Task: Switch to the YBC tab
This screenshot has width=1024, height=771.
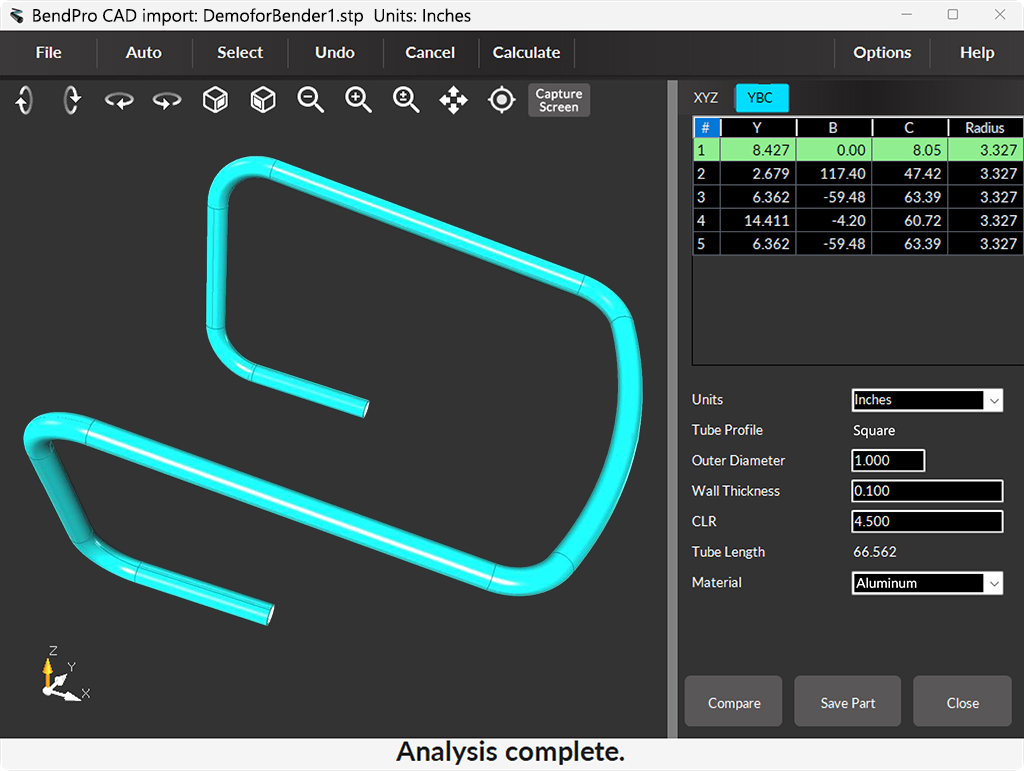Action: pos(761,98)
